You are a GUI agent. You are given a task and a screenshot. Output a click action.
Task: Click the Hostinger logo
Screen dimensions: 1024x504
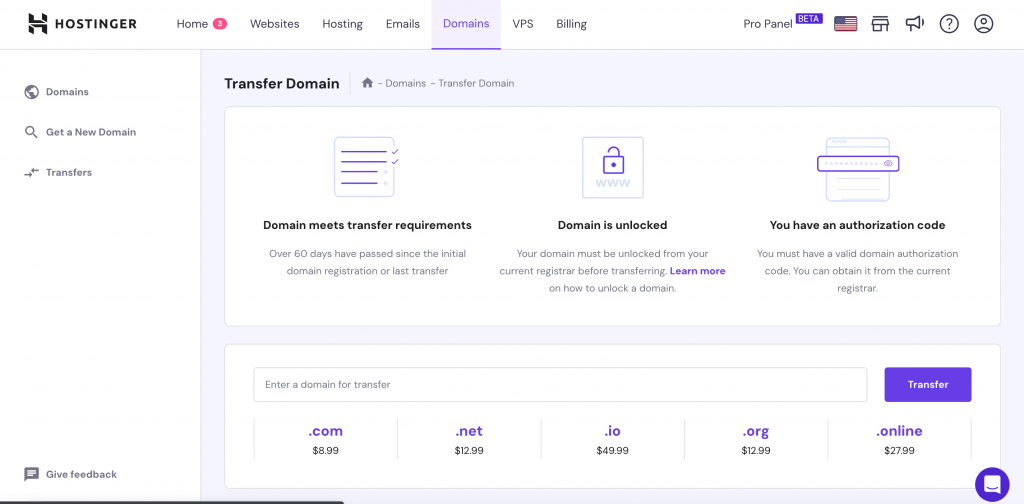[x=82, y=23]
